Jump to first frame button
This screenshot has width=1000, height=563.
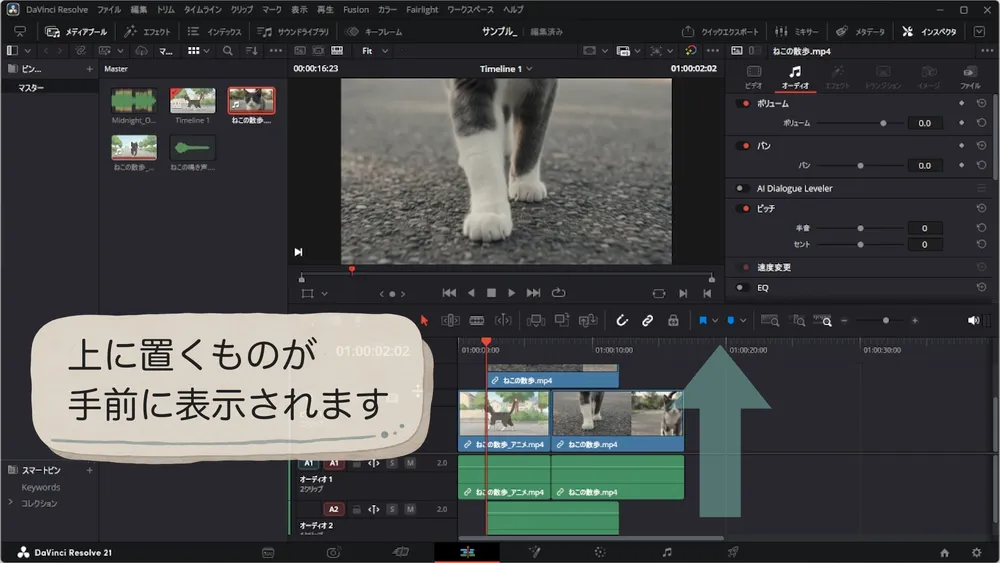[x=449, y=293]
